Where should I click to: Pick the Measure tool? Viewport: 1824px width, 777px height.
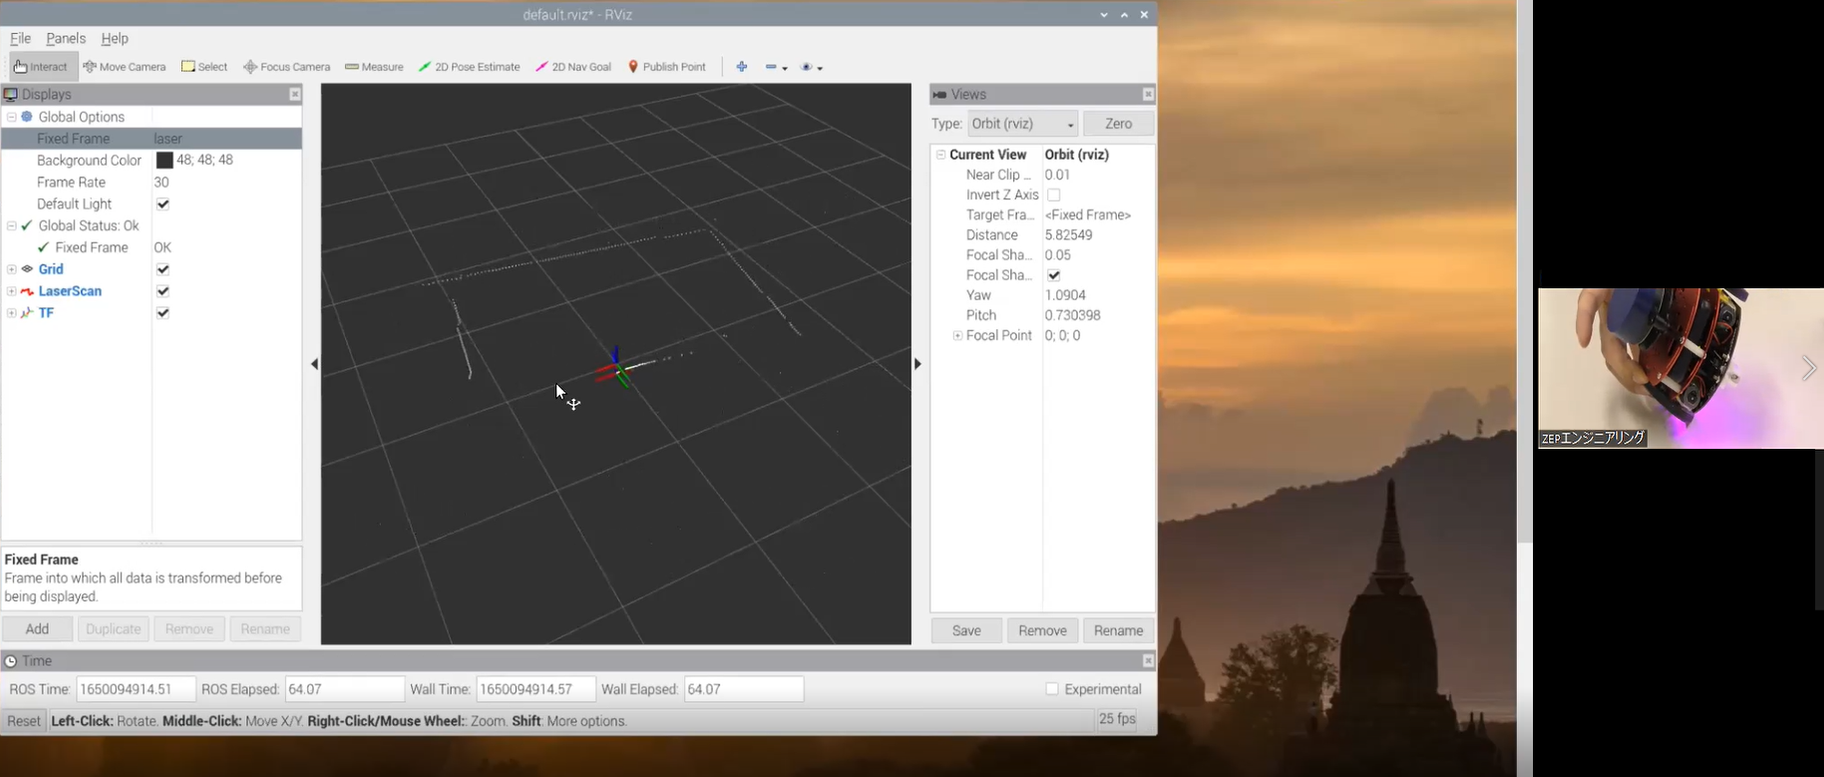click(374, 67)
